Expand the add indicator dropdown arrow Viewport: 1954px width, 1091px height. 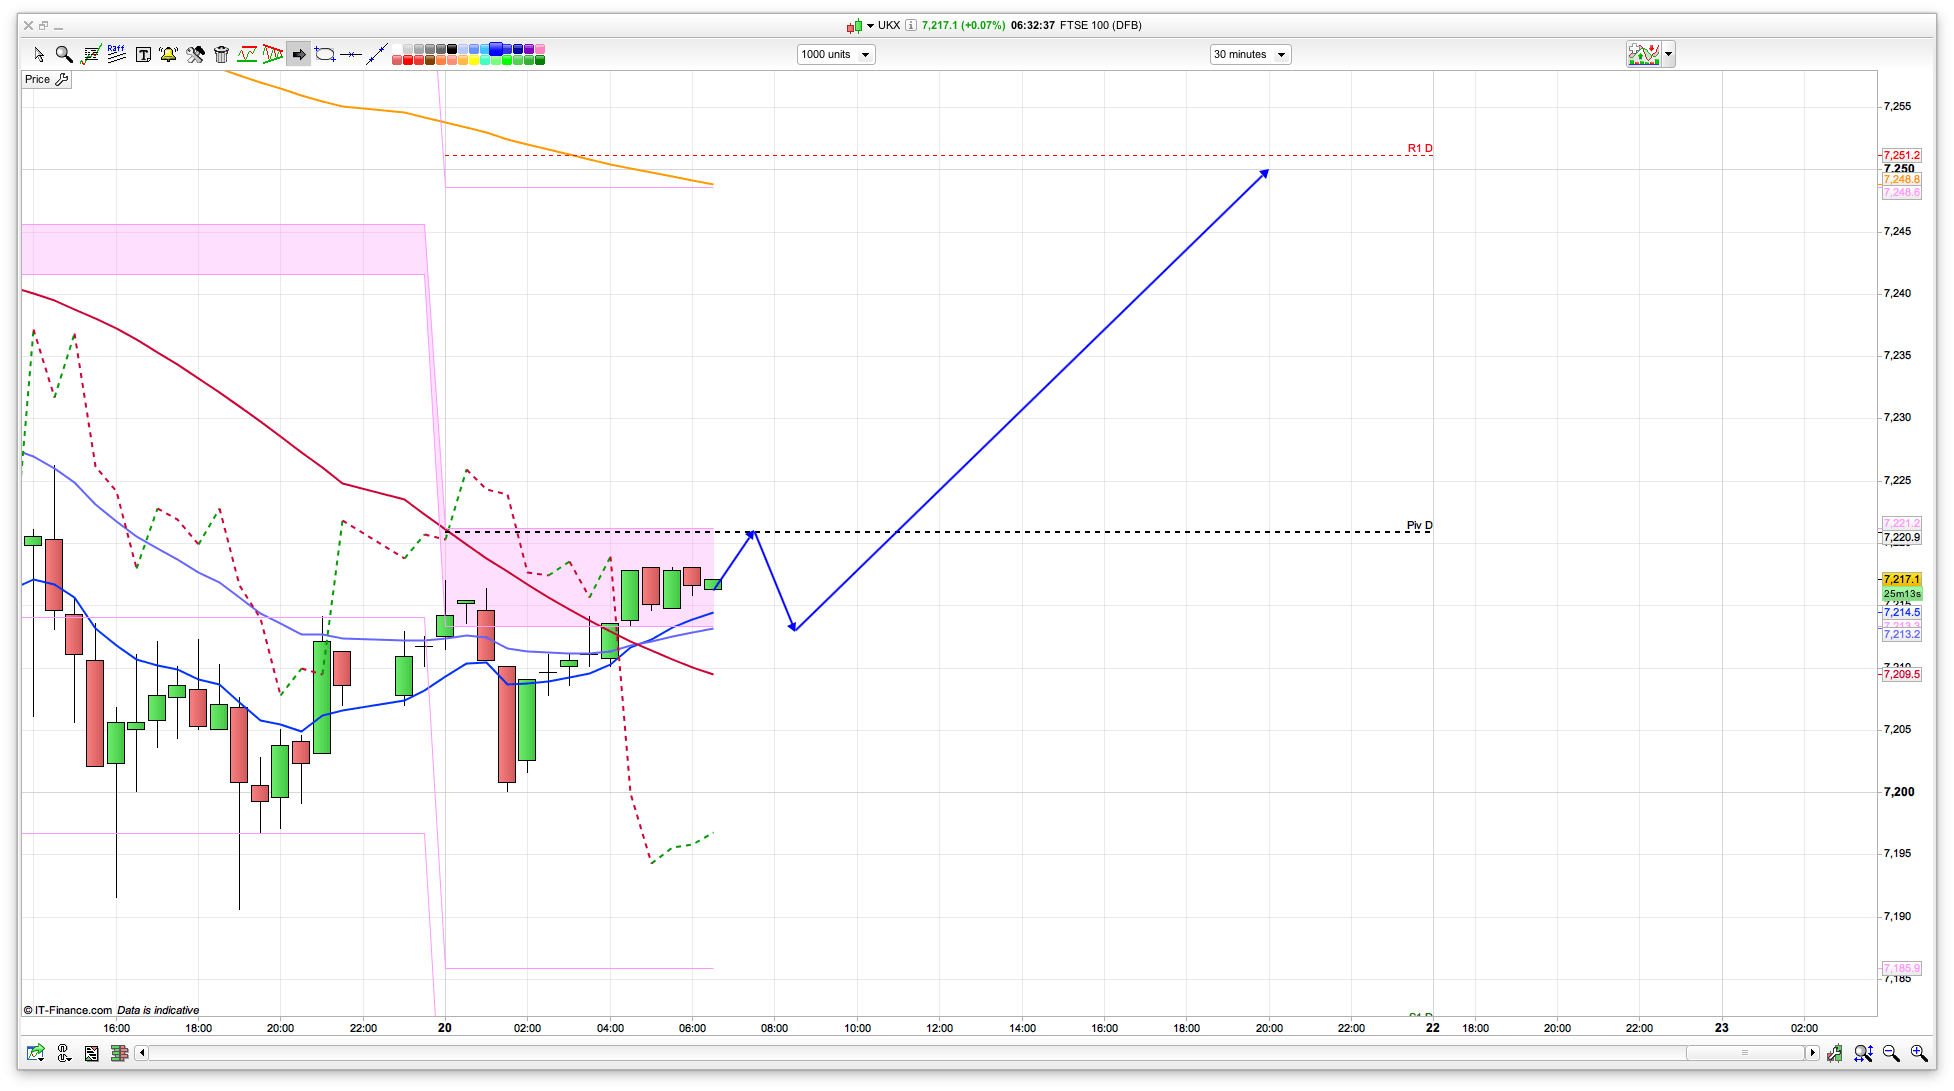tap(1668, 54)
